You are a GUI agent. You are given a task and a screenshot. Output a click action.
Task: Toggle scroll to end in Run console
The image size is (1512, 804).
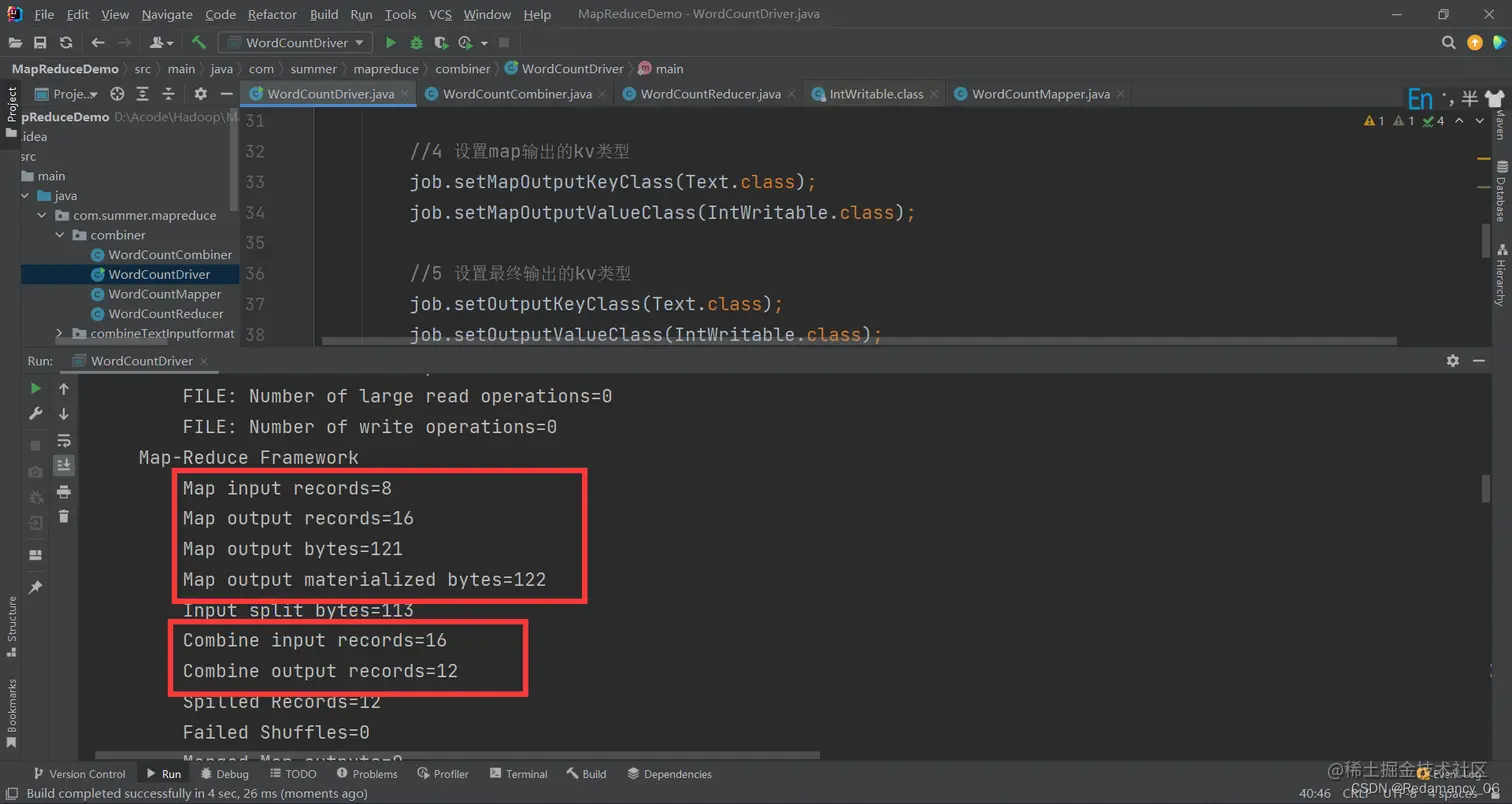point(64,465)
